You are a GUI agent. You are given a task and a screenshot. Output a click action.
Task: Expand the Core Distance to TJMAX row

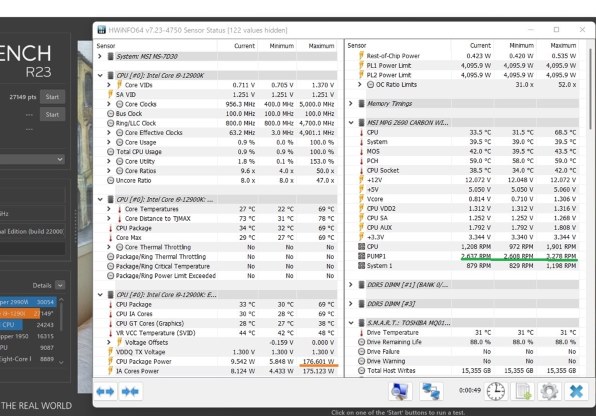[x=109, y=218]
